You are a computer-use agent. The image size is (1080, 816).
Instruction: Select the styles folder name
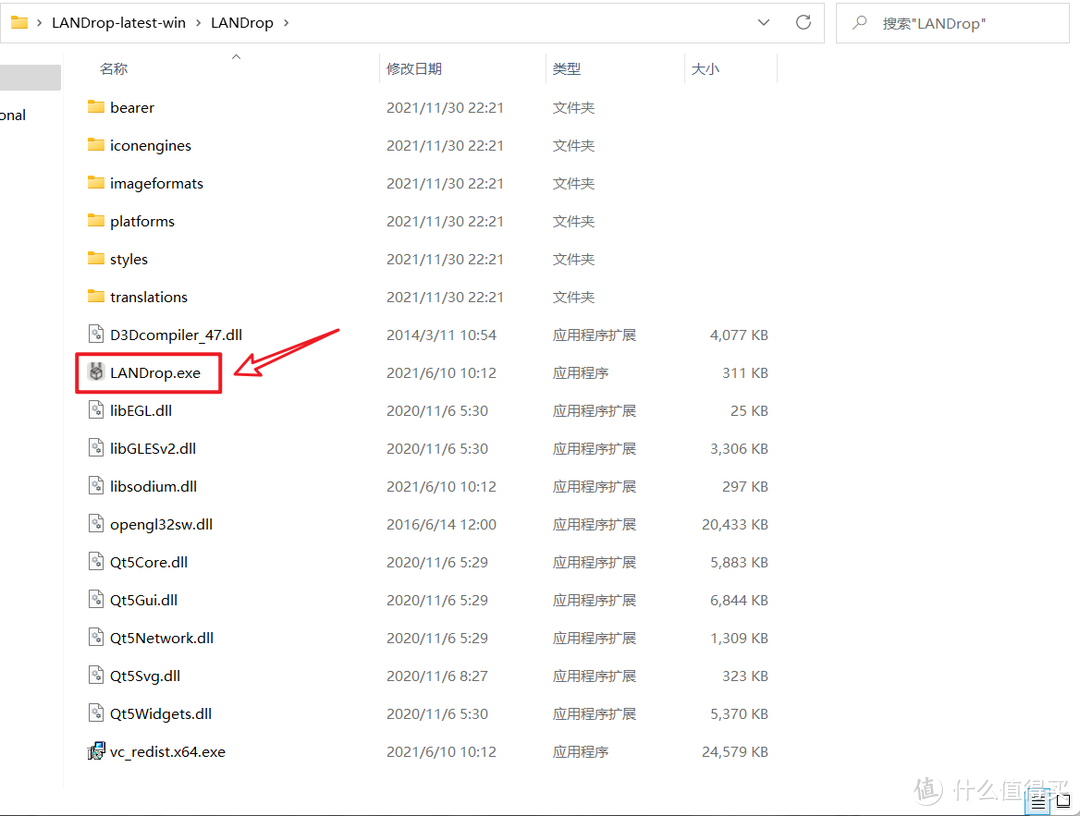click(x=129, y=259)
